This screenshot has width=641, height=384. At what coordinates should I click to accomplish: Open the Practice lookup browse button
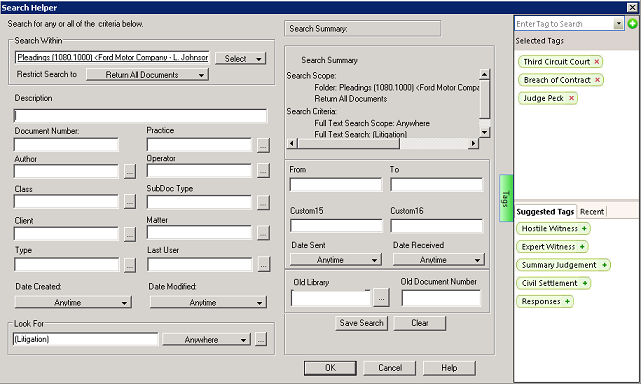[x=263, y=145]
